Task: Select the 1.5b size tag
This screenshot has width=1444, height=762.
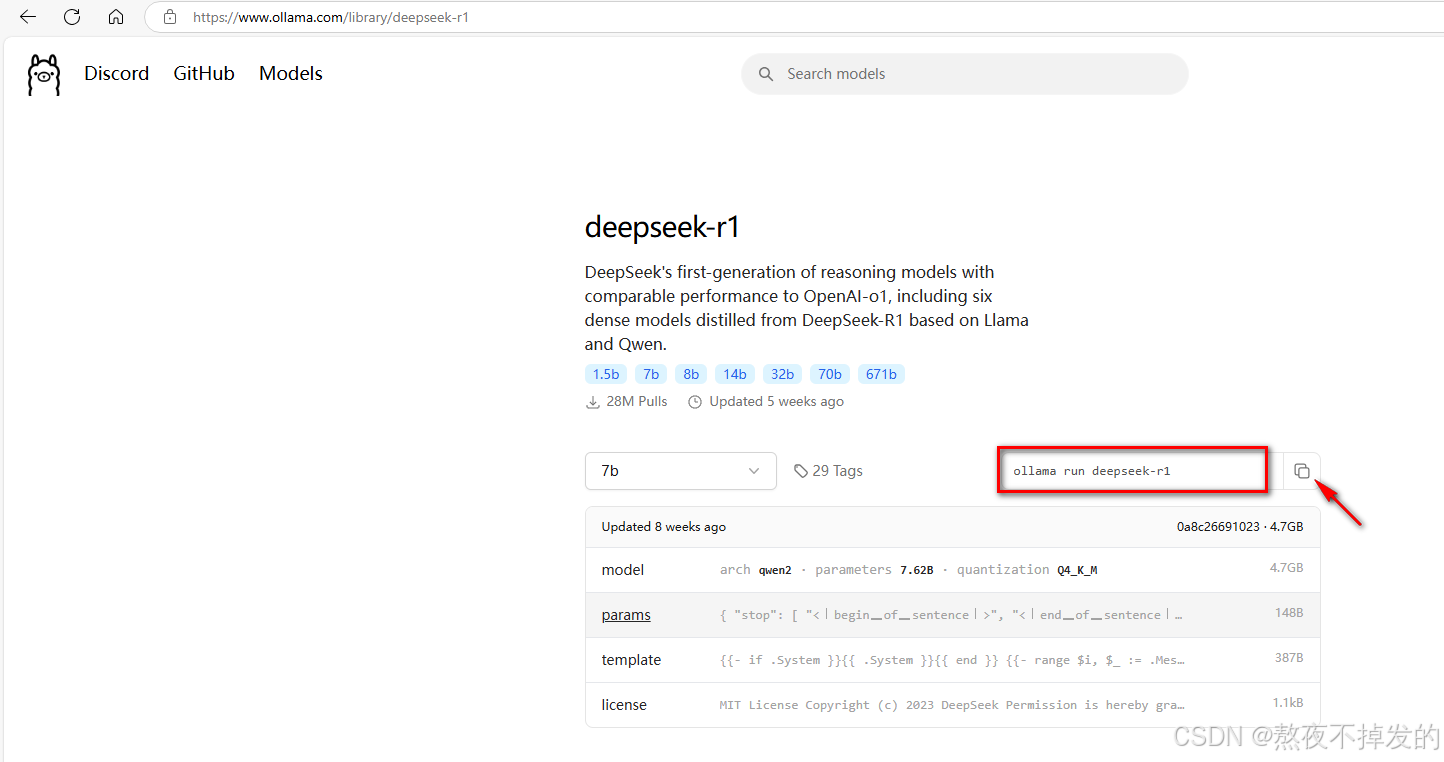Action: pos(606,374)
